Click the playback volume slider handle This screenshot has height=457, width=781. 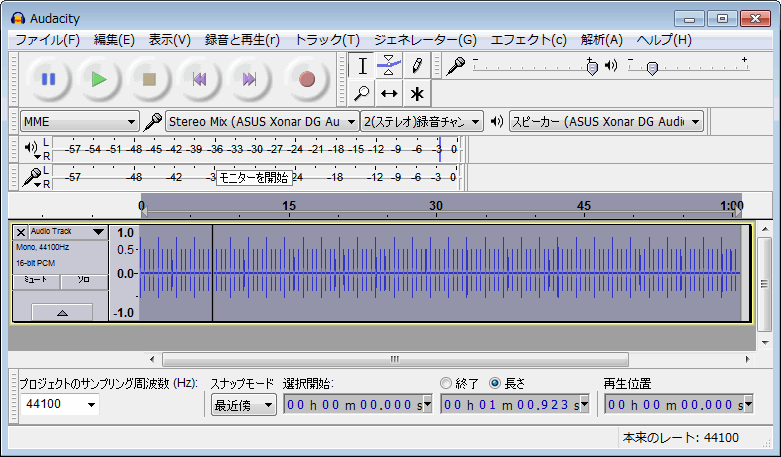tap(652, 67)
